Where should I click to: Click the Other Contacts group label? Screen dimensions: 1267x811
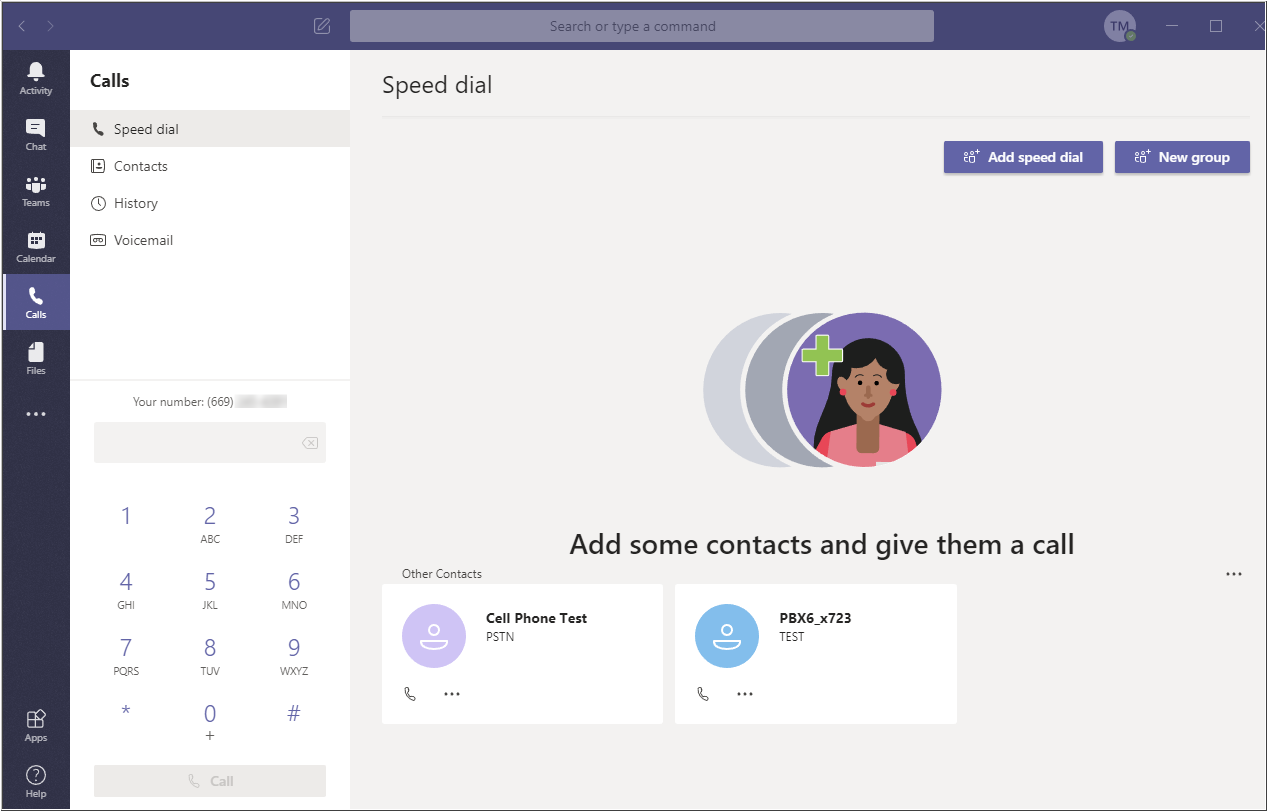tap(442, 574)
